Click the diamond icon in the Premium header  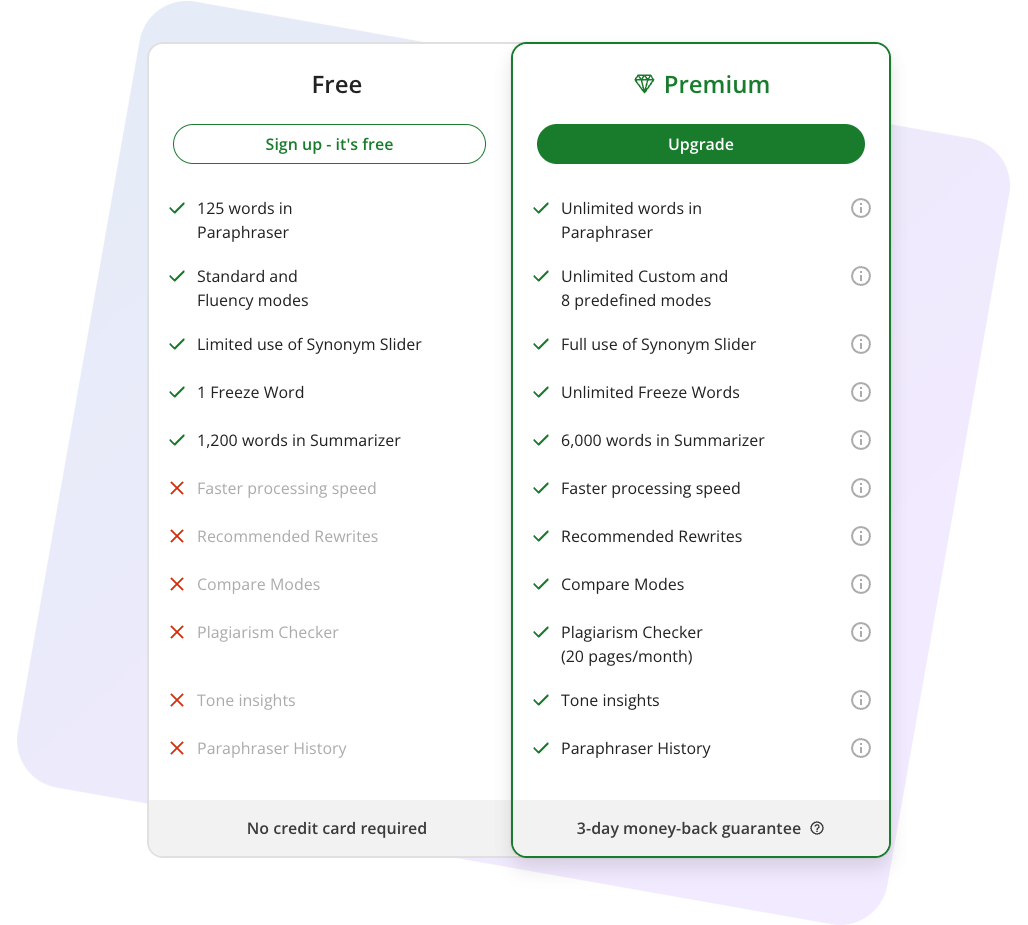coord(646,84)
